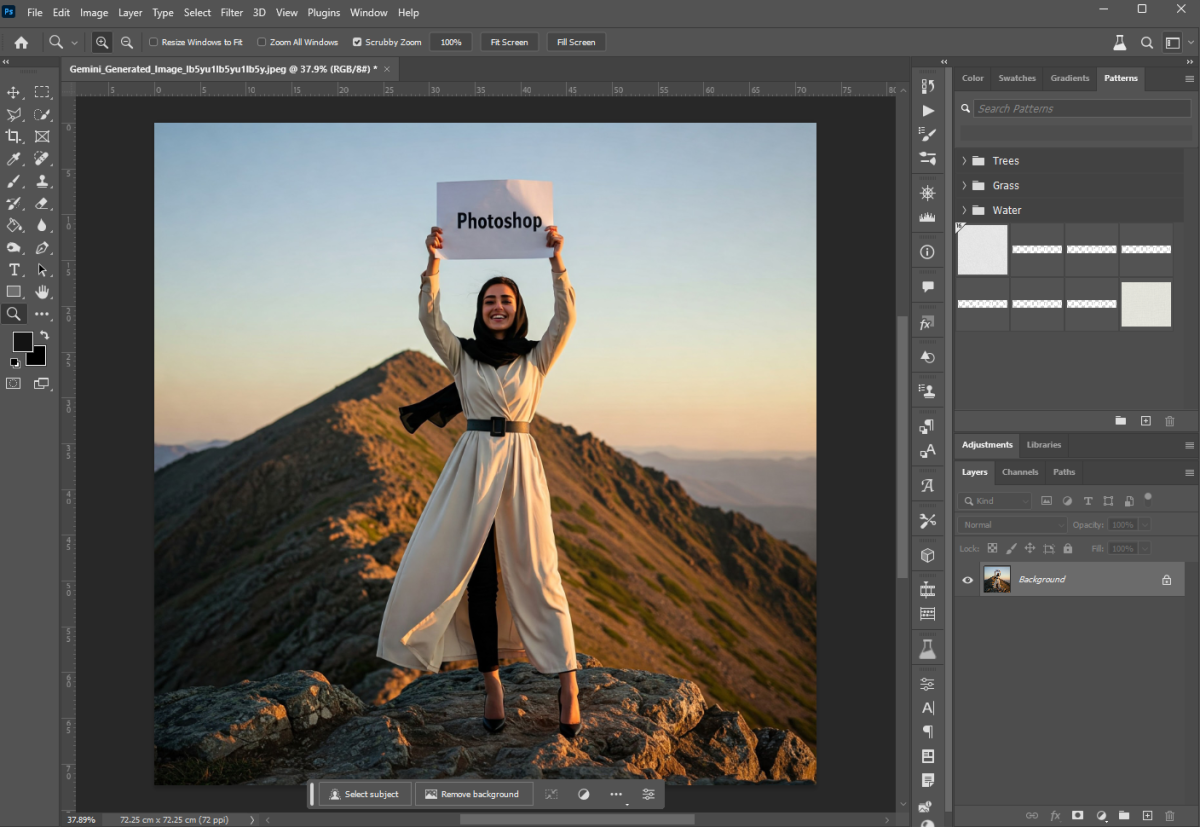This screenshot has height=827, width=1200.
Task: Select the Crop tool
Action: point(14,136)
